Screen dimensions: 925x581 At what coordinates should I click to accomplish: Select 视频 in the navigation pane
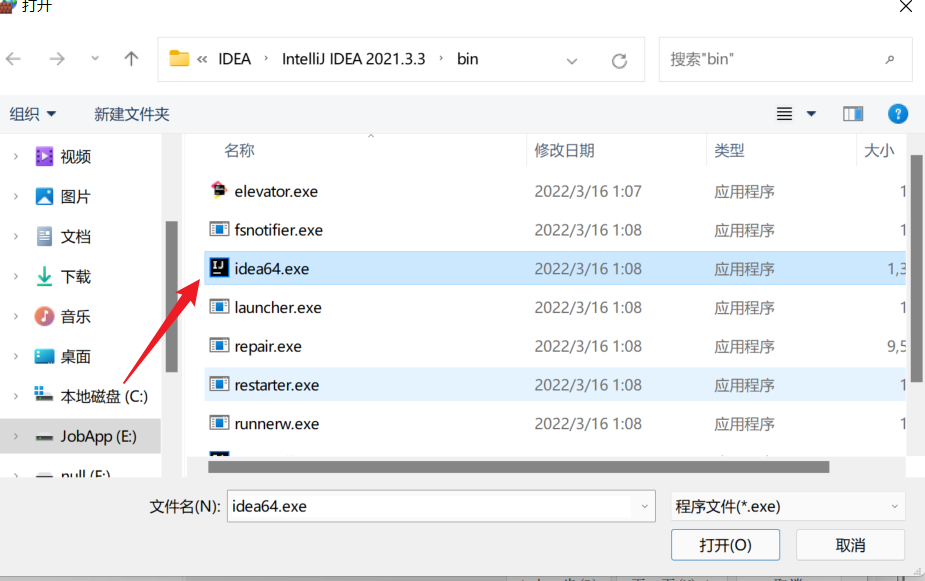[x=76, y=157]
